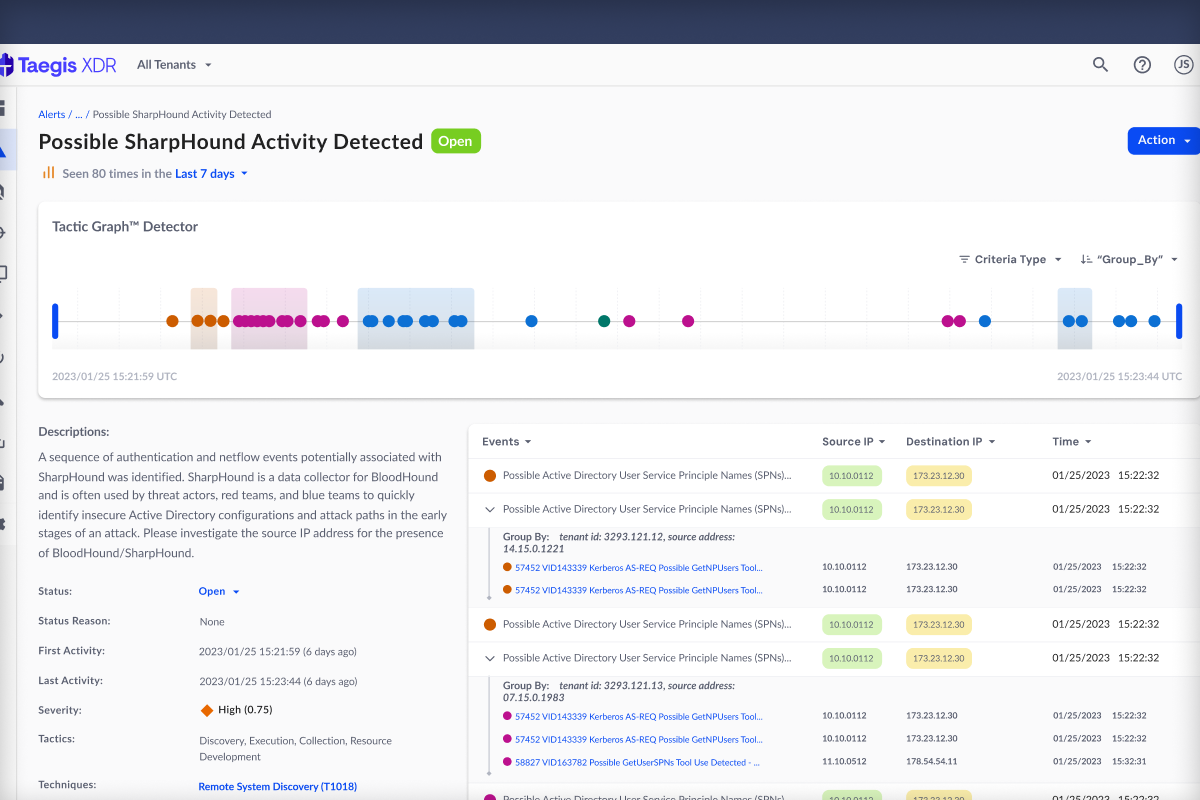Click the timeline start timestamp 15:21:59 UTC
The height and width of the screenshot is (800, 1200).
pyautogui.click(x=115, y=377)
